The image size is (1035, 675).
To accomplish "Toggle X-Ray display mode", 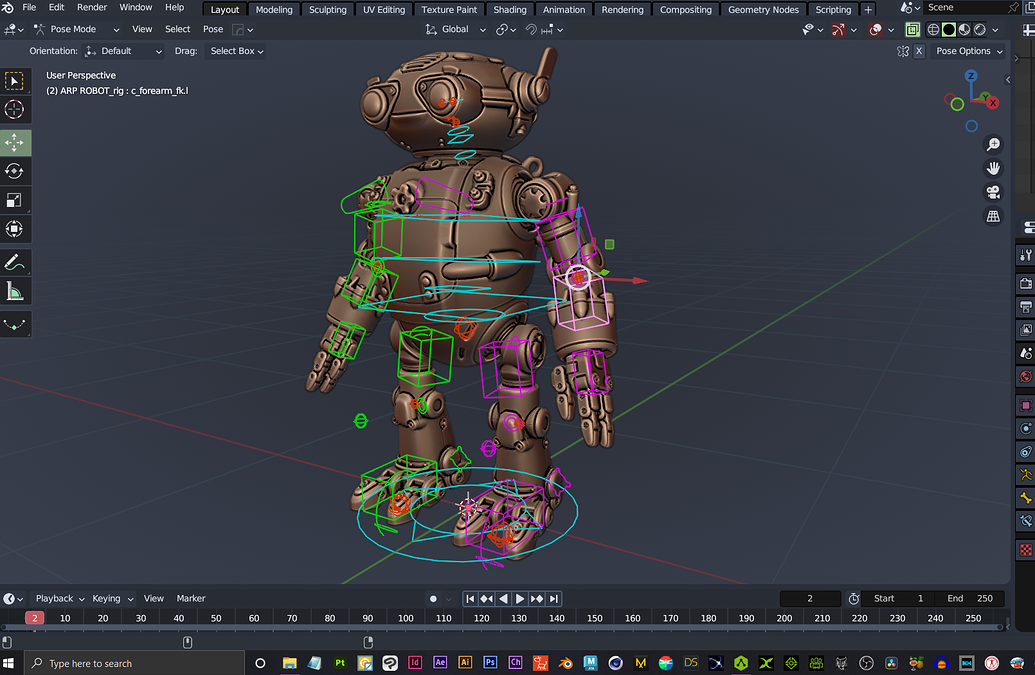I will 912,30.
